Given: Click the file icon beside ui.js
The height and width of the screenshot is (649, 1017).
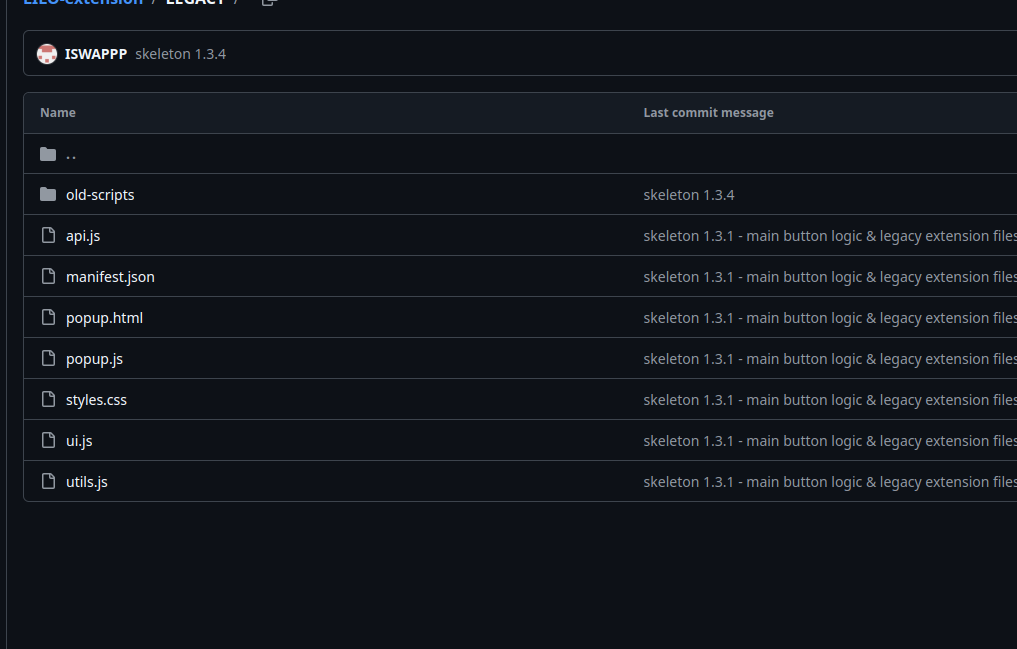Looking at the screenshot, I should (48, 440).
